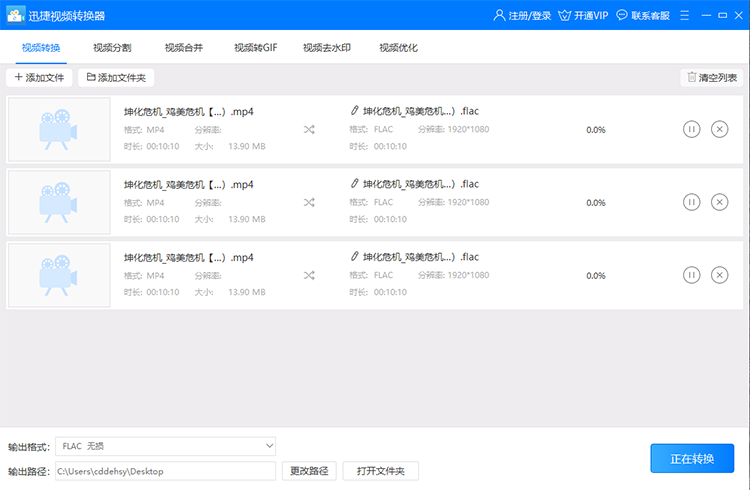Image resolution: width=750 pixels, height=490 pixels.
Task: Select the 视频转换 tab
Action: [x=41, y=47]
